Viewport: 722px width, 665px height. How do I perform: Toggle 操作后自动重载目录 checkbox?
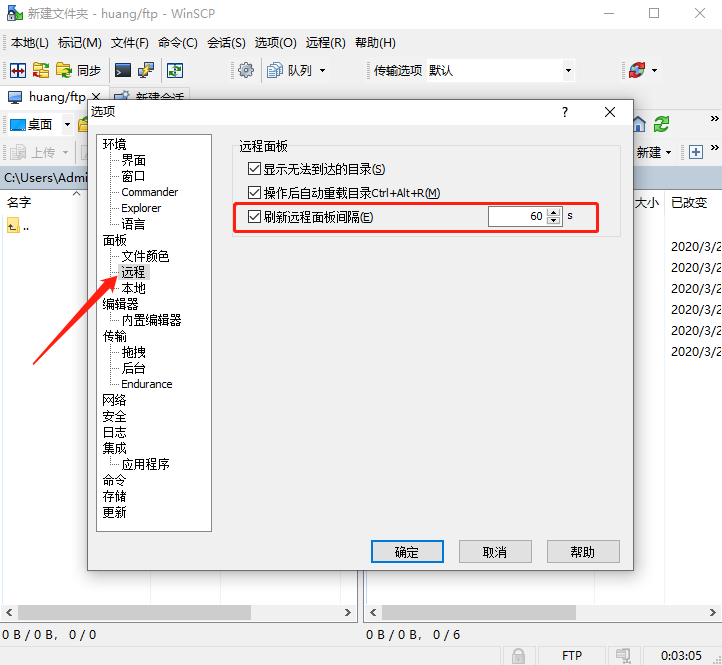(253, 192)
